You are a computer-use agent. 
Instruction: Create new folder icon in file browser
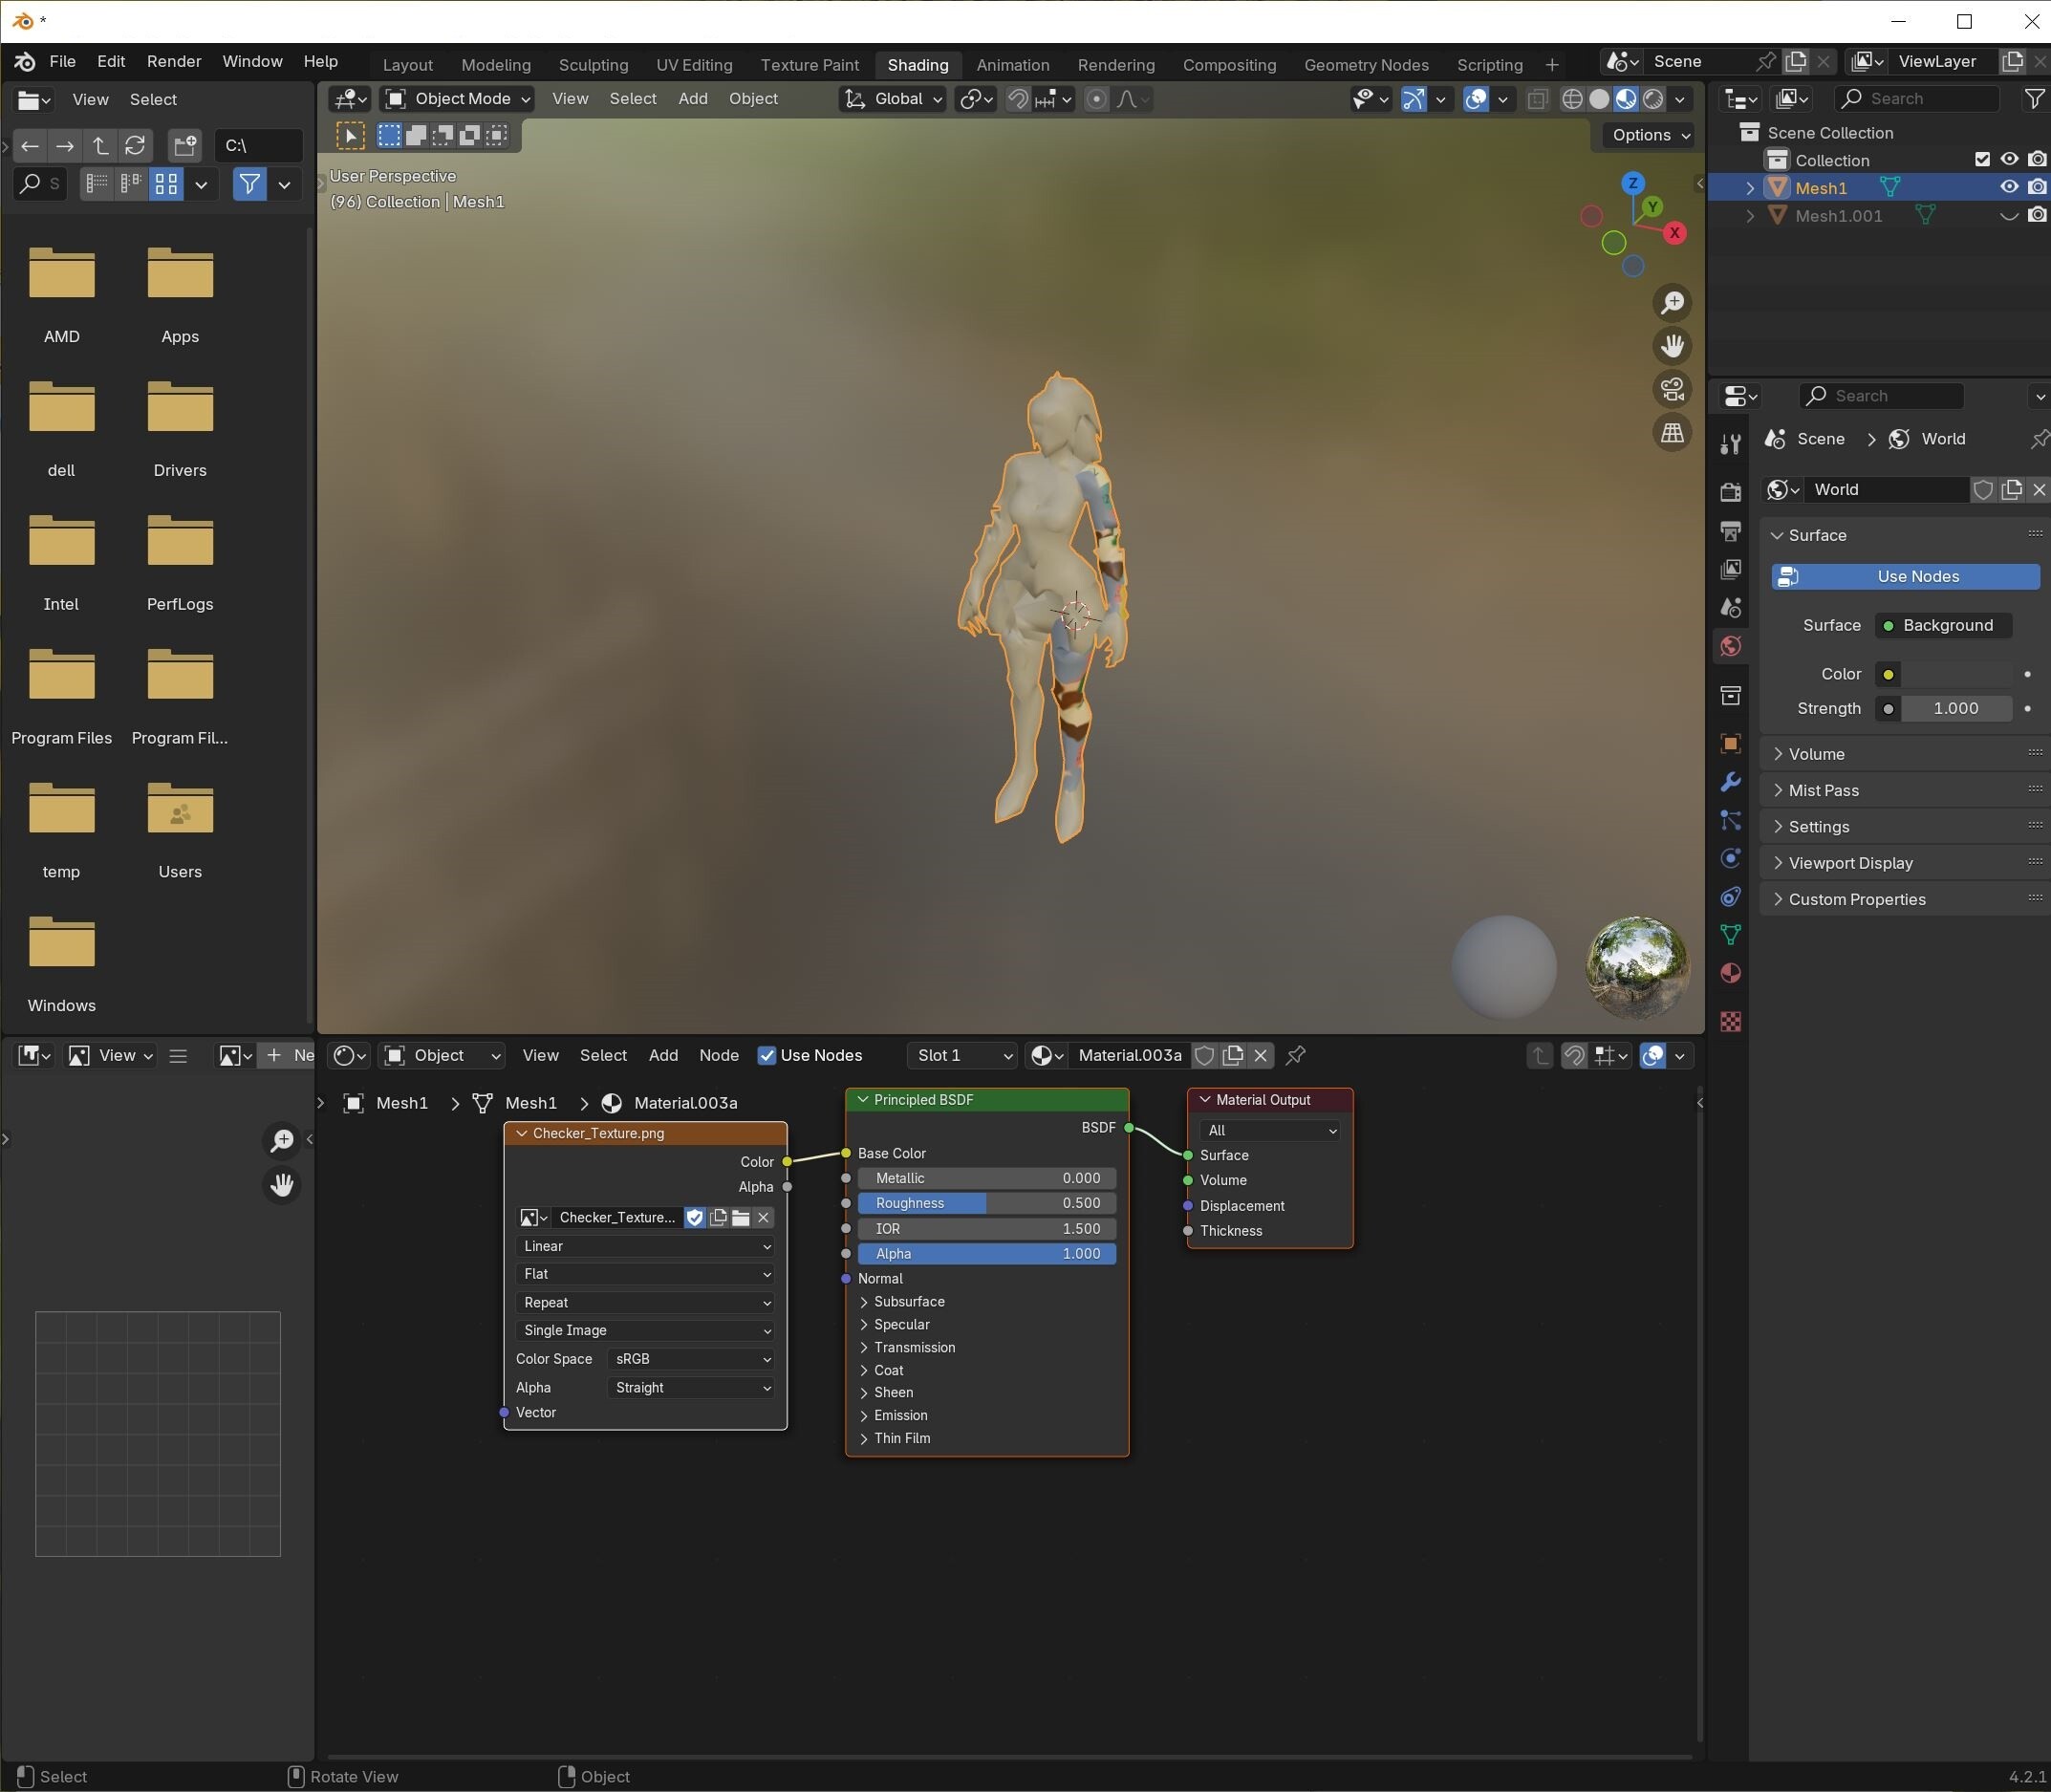185,146
